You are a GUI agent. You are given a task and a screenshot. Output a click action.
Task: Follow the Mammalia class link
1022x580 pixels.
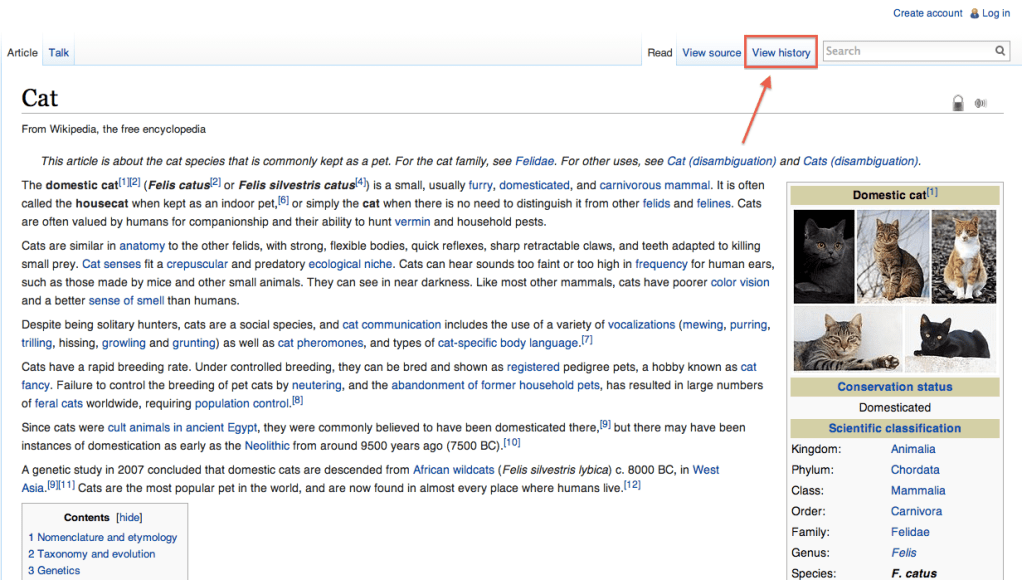[918, 491]
